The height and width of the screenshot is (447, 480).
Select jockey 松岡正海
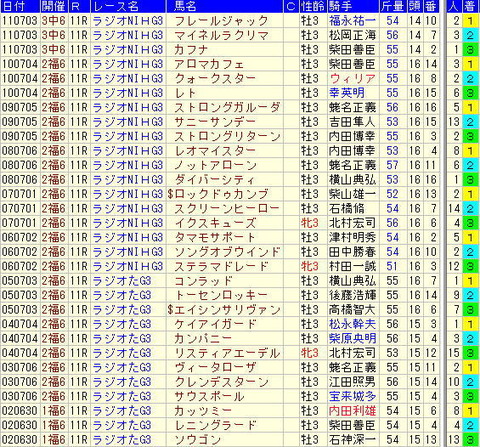pos(352,35)
